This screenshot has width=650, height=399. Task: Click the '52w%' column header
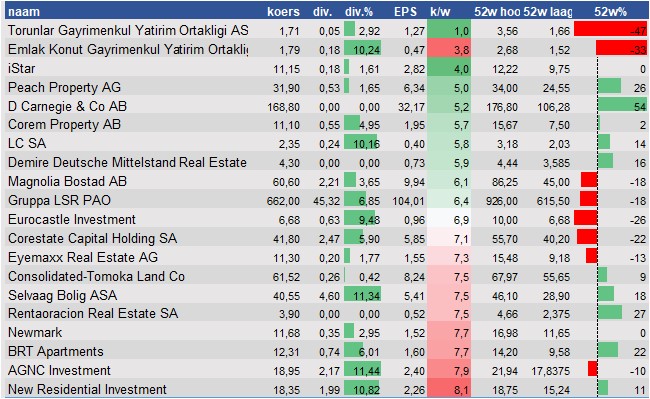pyautogui.click(x=610, y=12)
